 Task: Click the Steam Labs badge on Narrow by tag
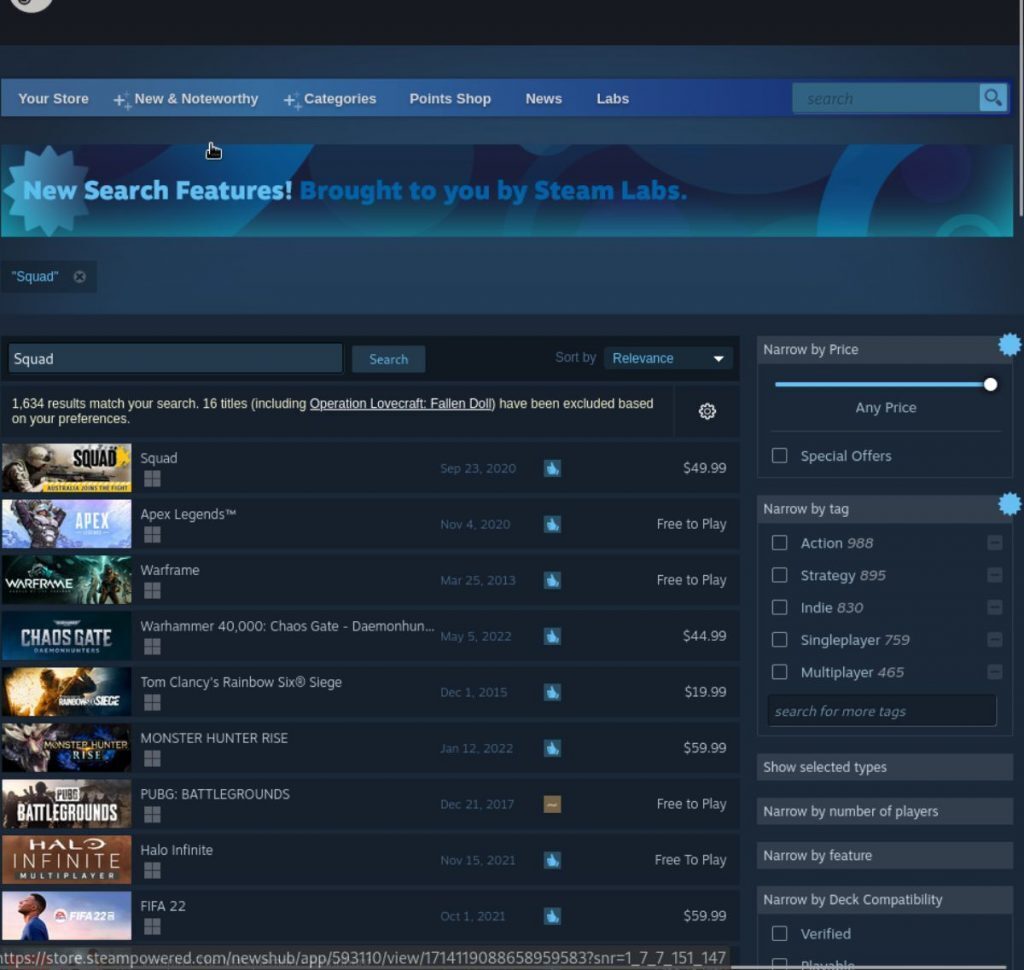(x=1008, y=504)
